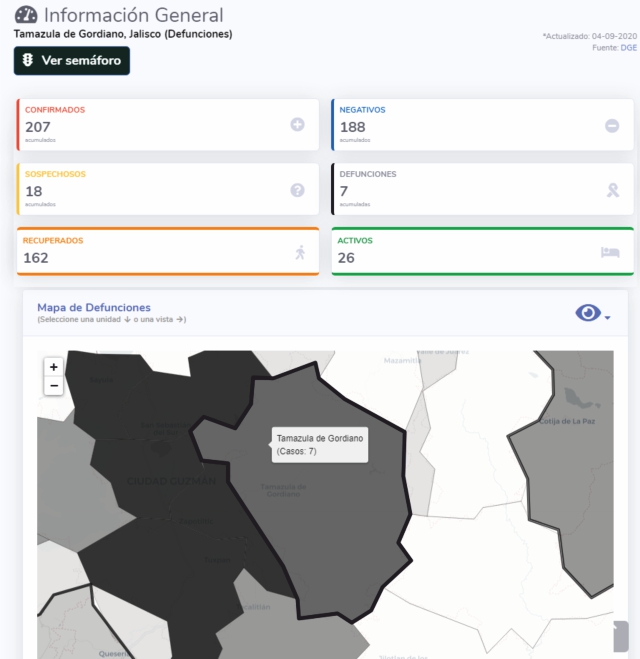
Task: Click the traffic light icon on the semáforo button
Action: pos(28,61)
